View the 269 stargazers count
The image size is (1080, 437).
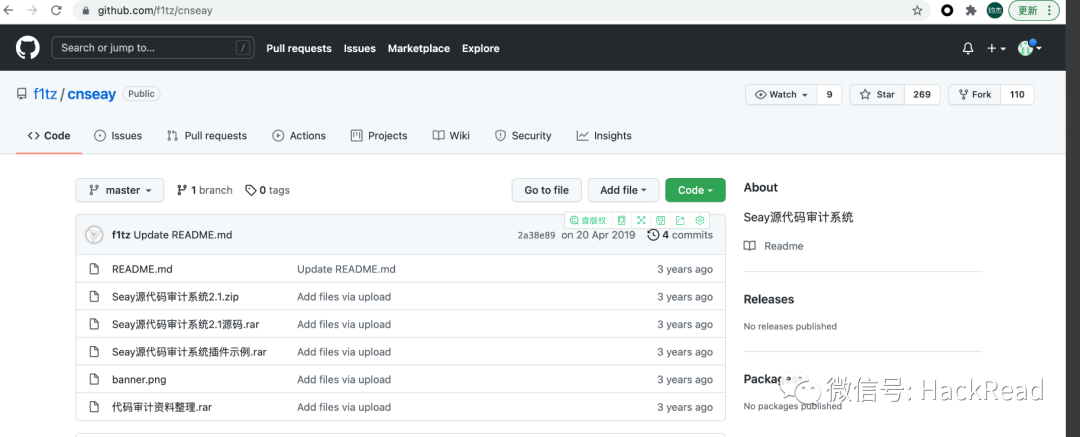tap(922, 94)
